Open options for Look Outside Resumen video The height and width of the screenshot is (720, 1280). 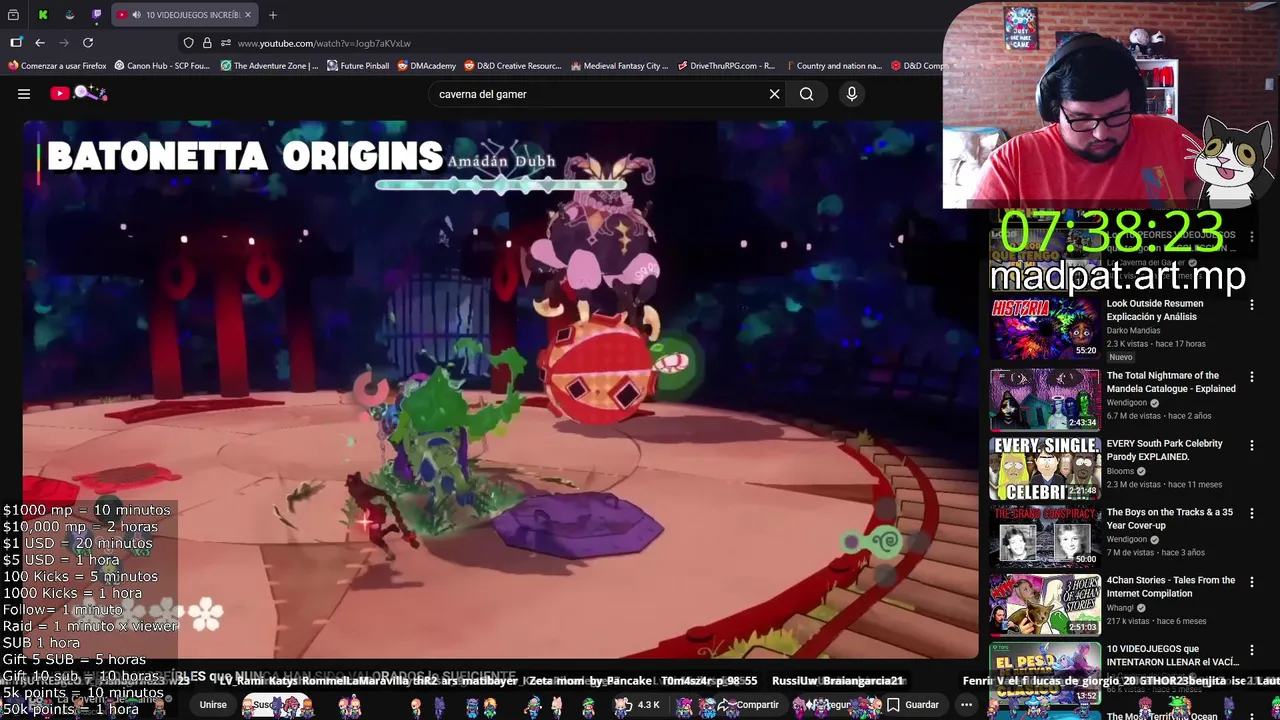(x=1252, y=305)
